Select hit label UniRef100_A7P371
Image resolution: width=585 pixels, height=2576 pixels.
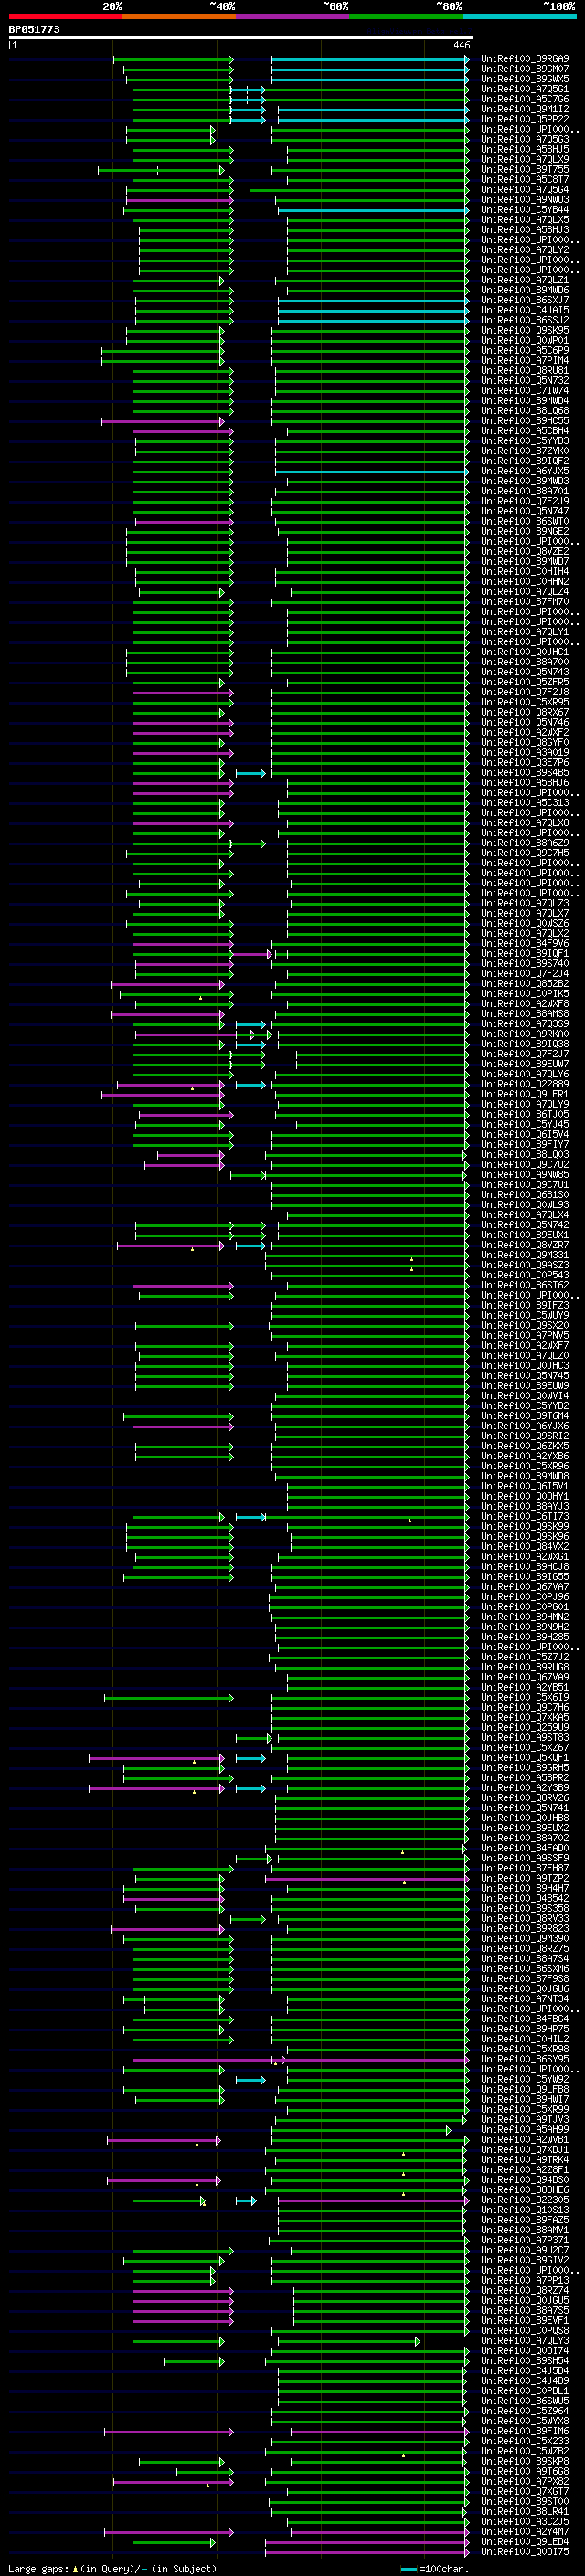[x=525, y=2239]
